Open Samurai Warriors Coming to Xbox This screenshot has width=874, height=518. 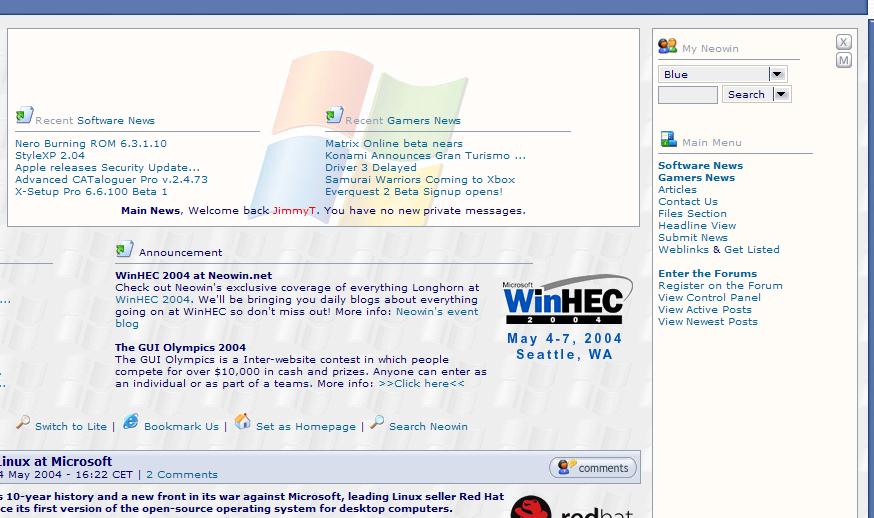point(420,180)
